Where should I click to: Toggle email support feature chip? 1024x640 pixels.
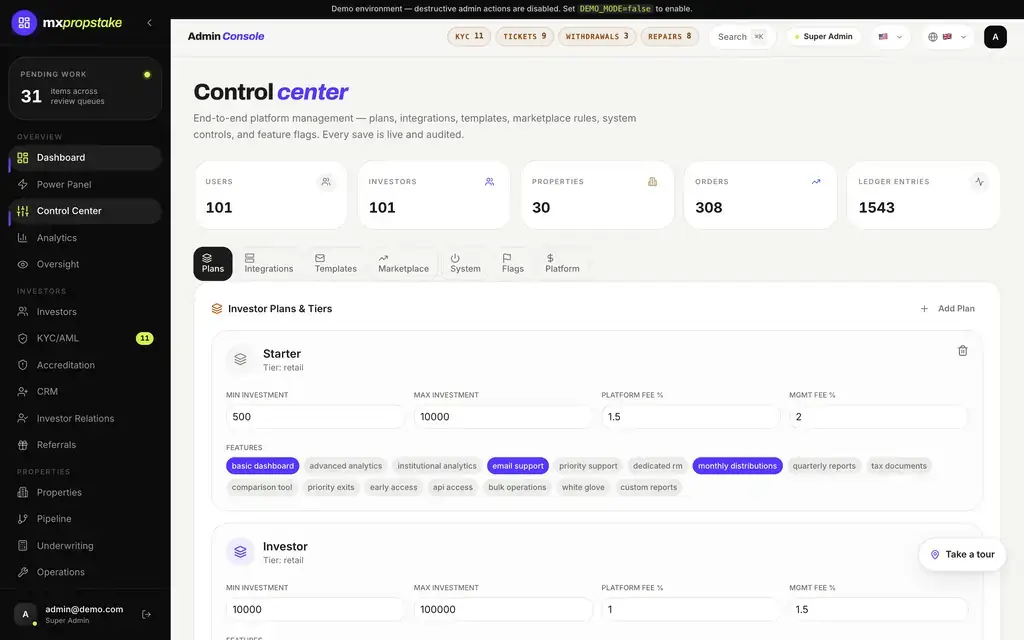(518, 466)
